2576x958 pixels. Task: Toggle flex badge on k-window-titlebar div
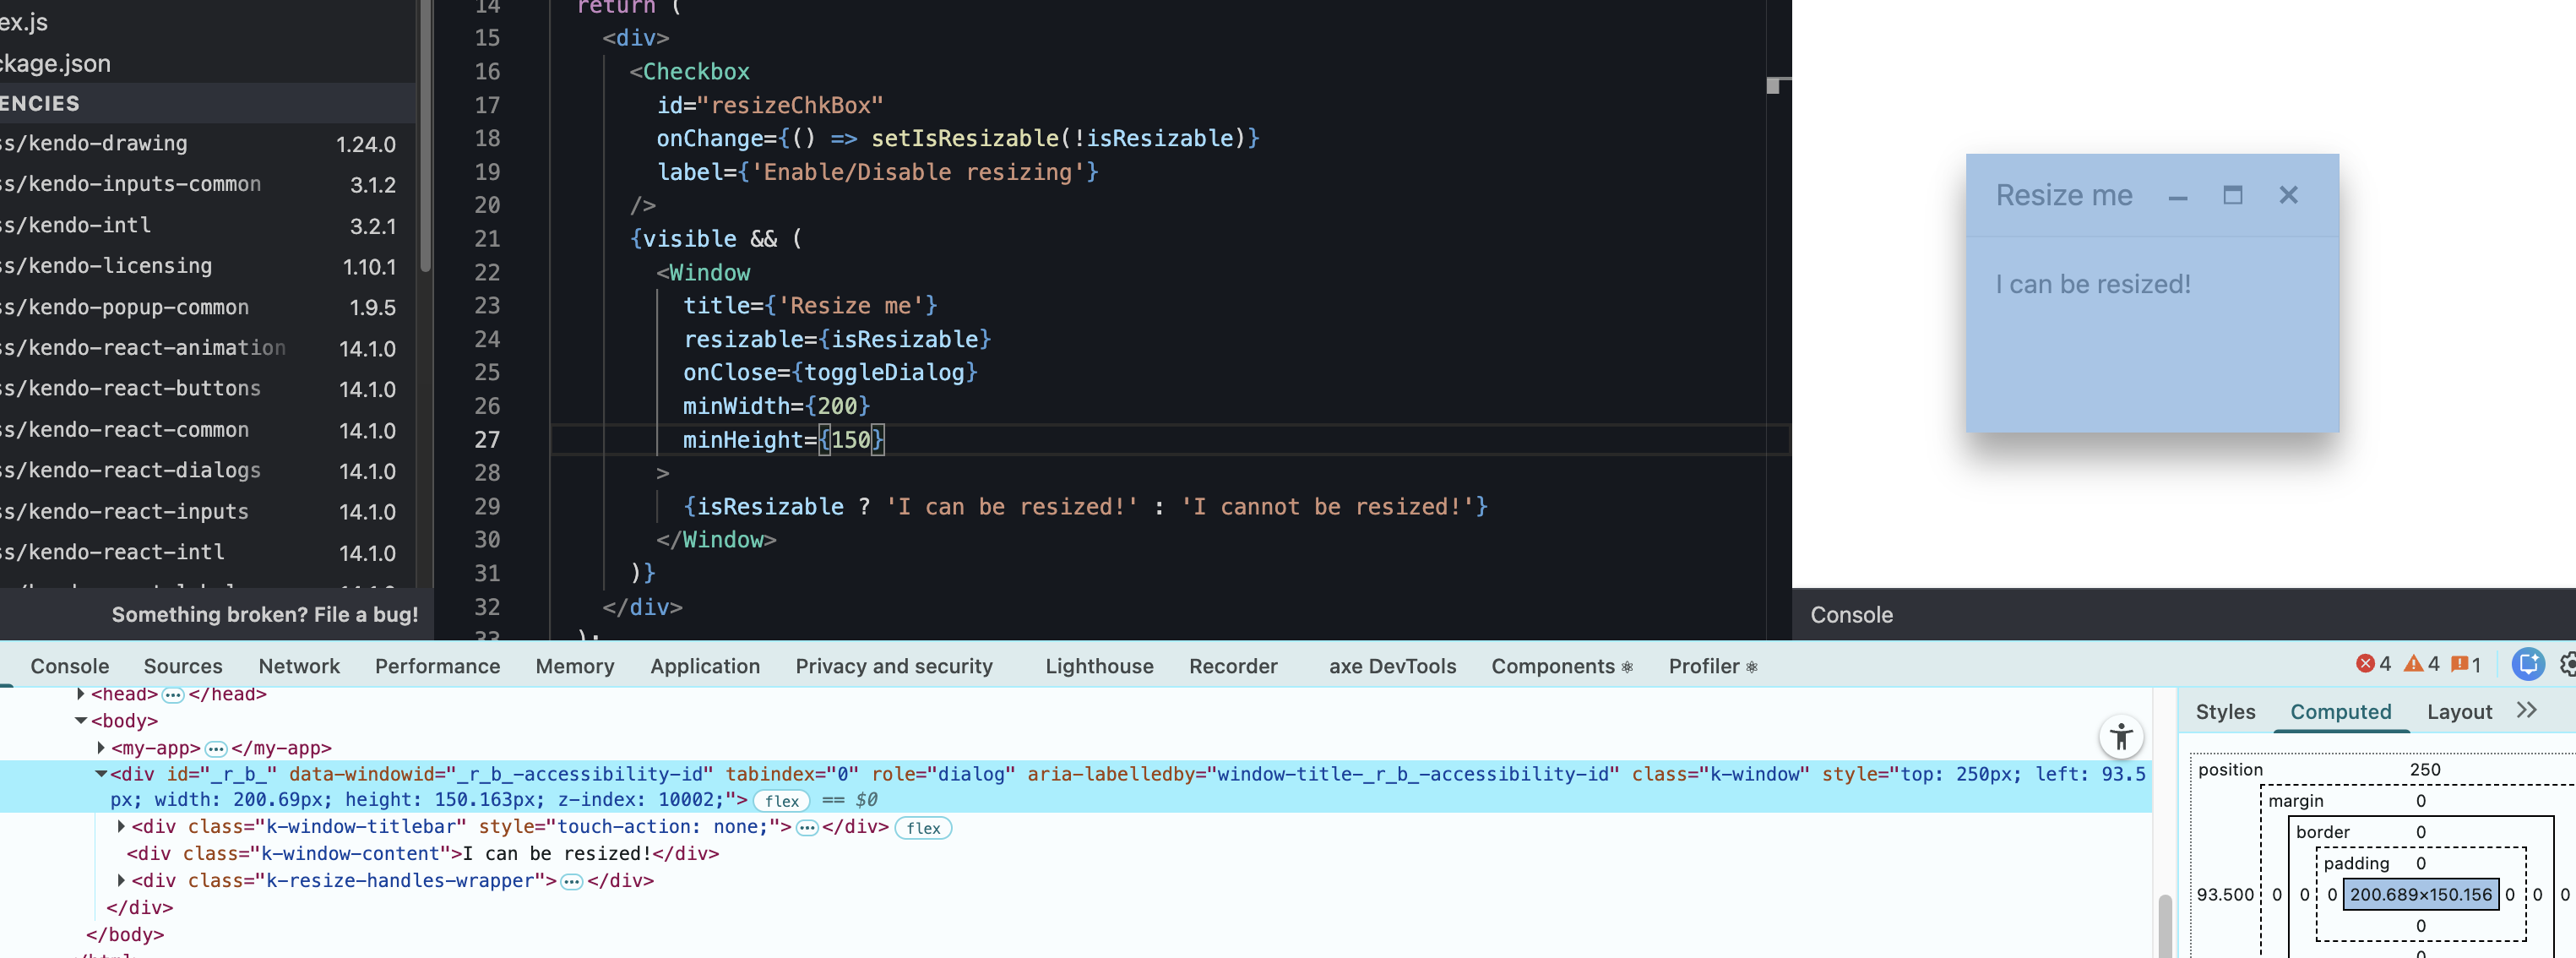point(922,828)
